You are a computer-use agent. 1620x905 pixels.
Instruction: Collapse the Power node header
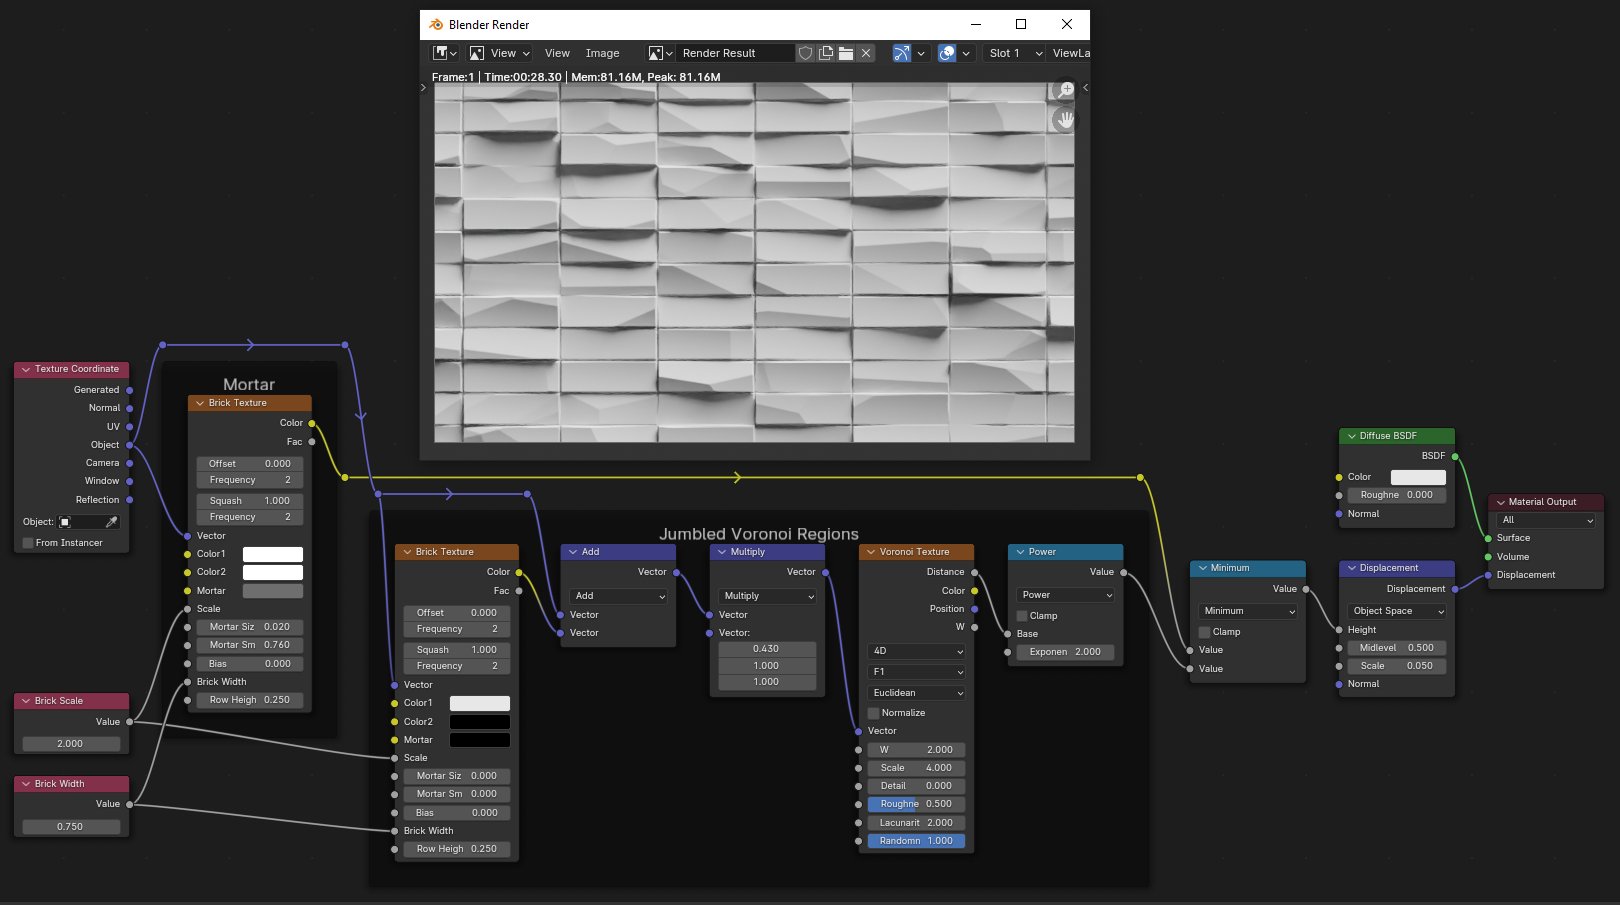click(x=1020, y=552)
